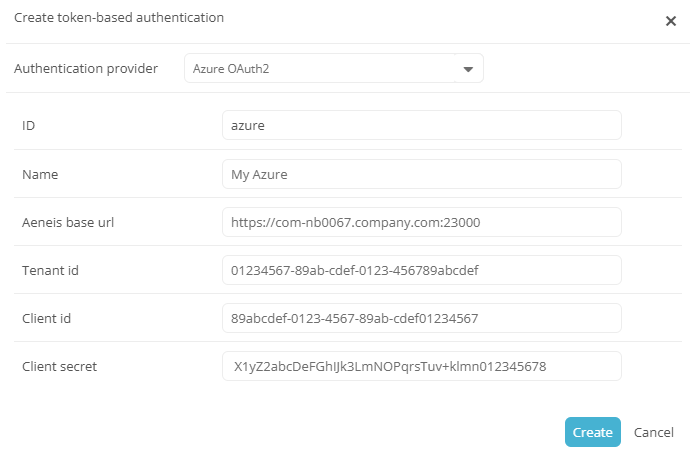
Task: Close the dialog with the X icon
Action: point(671,21)
